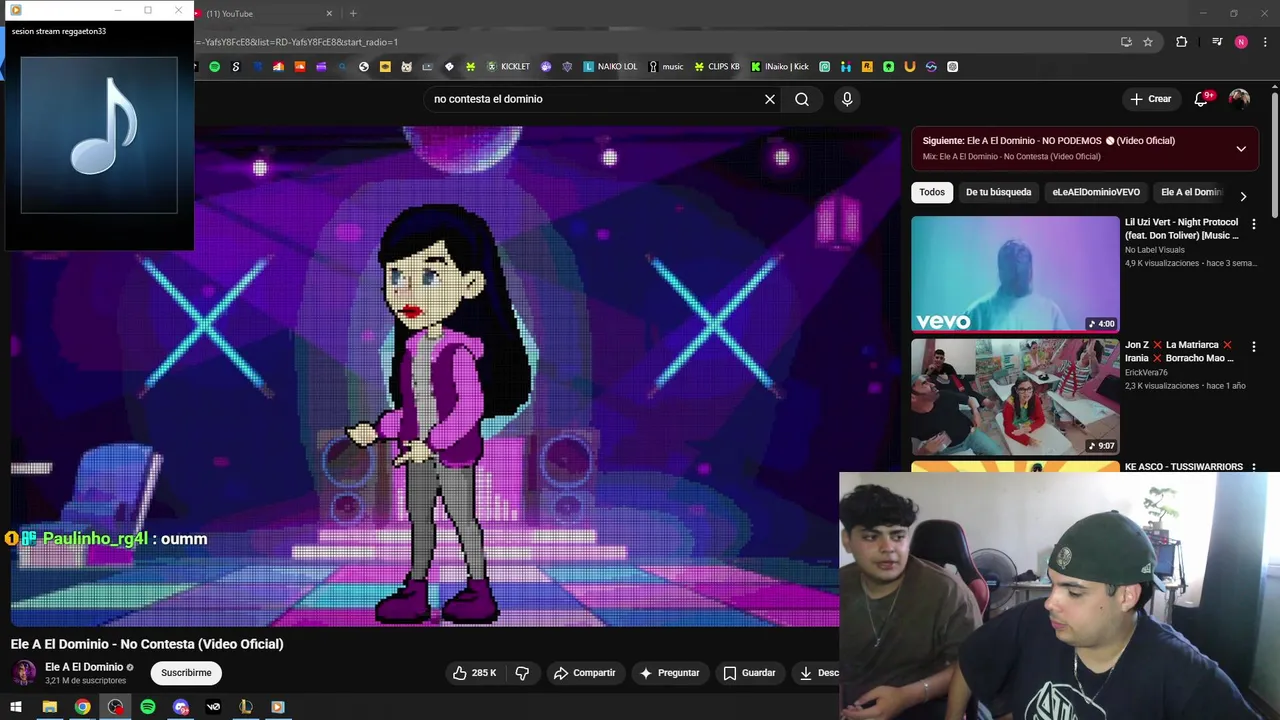Viewport: 1280px width, 720px height.
Task: Open Lil Uzi Vert Night Protocol title
Action: 1181,229
